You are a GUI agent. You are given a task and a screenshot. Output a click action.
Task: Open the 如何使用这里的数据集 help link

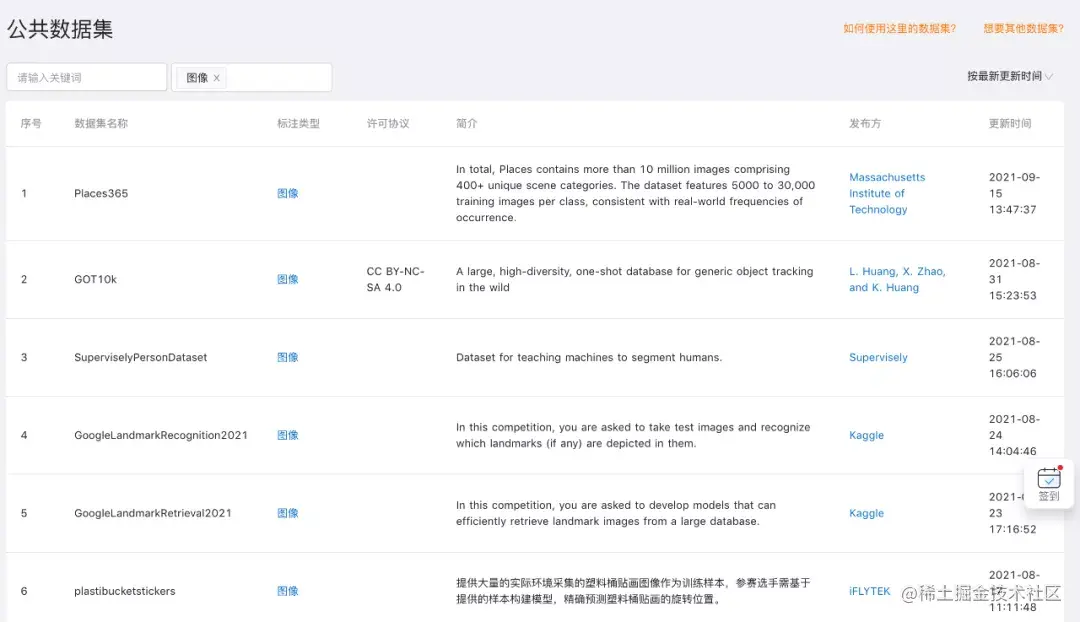coord(898,29)
